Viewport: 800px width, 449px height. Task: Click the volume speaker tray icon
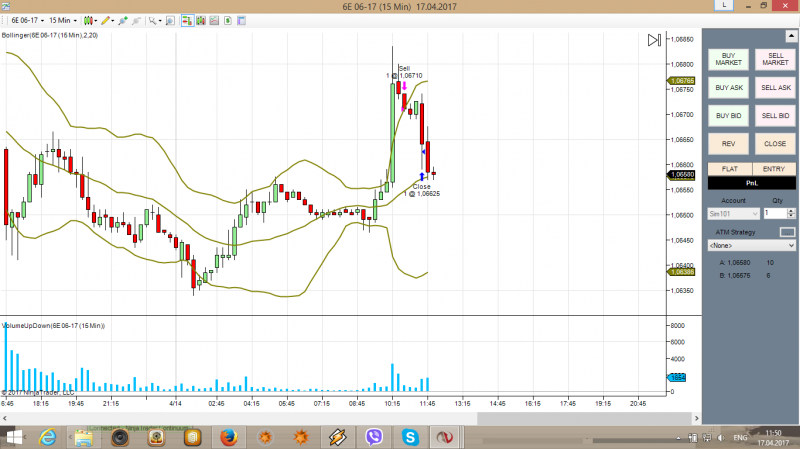[721, 438]
